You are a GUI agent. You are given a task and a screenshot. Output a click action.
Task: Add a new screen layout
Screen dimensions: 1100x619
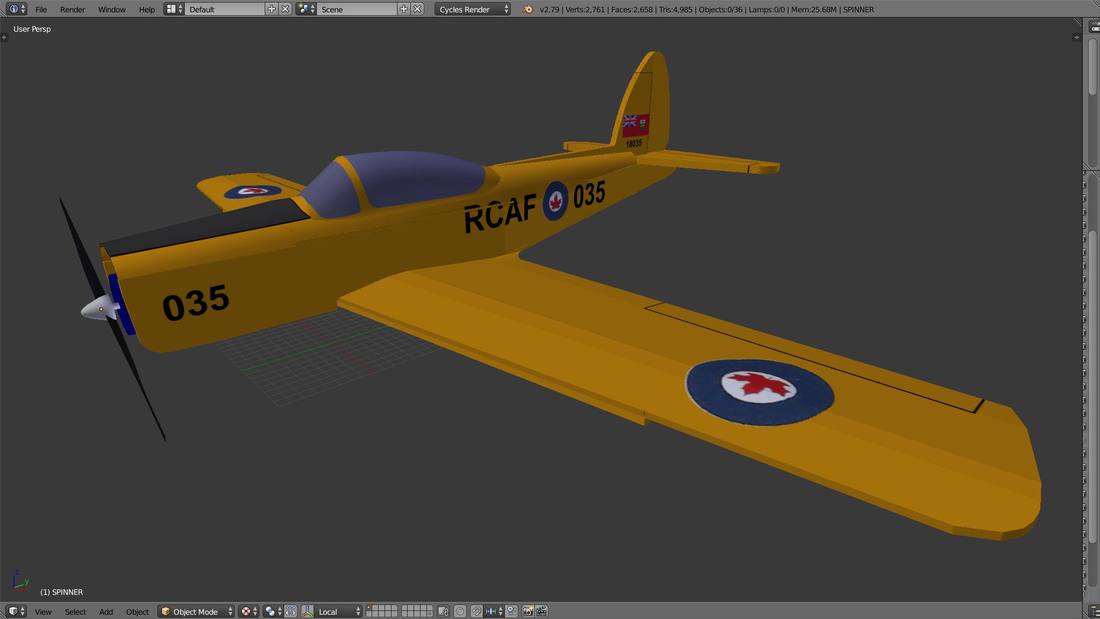272,9
